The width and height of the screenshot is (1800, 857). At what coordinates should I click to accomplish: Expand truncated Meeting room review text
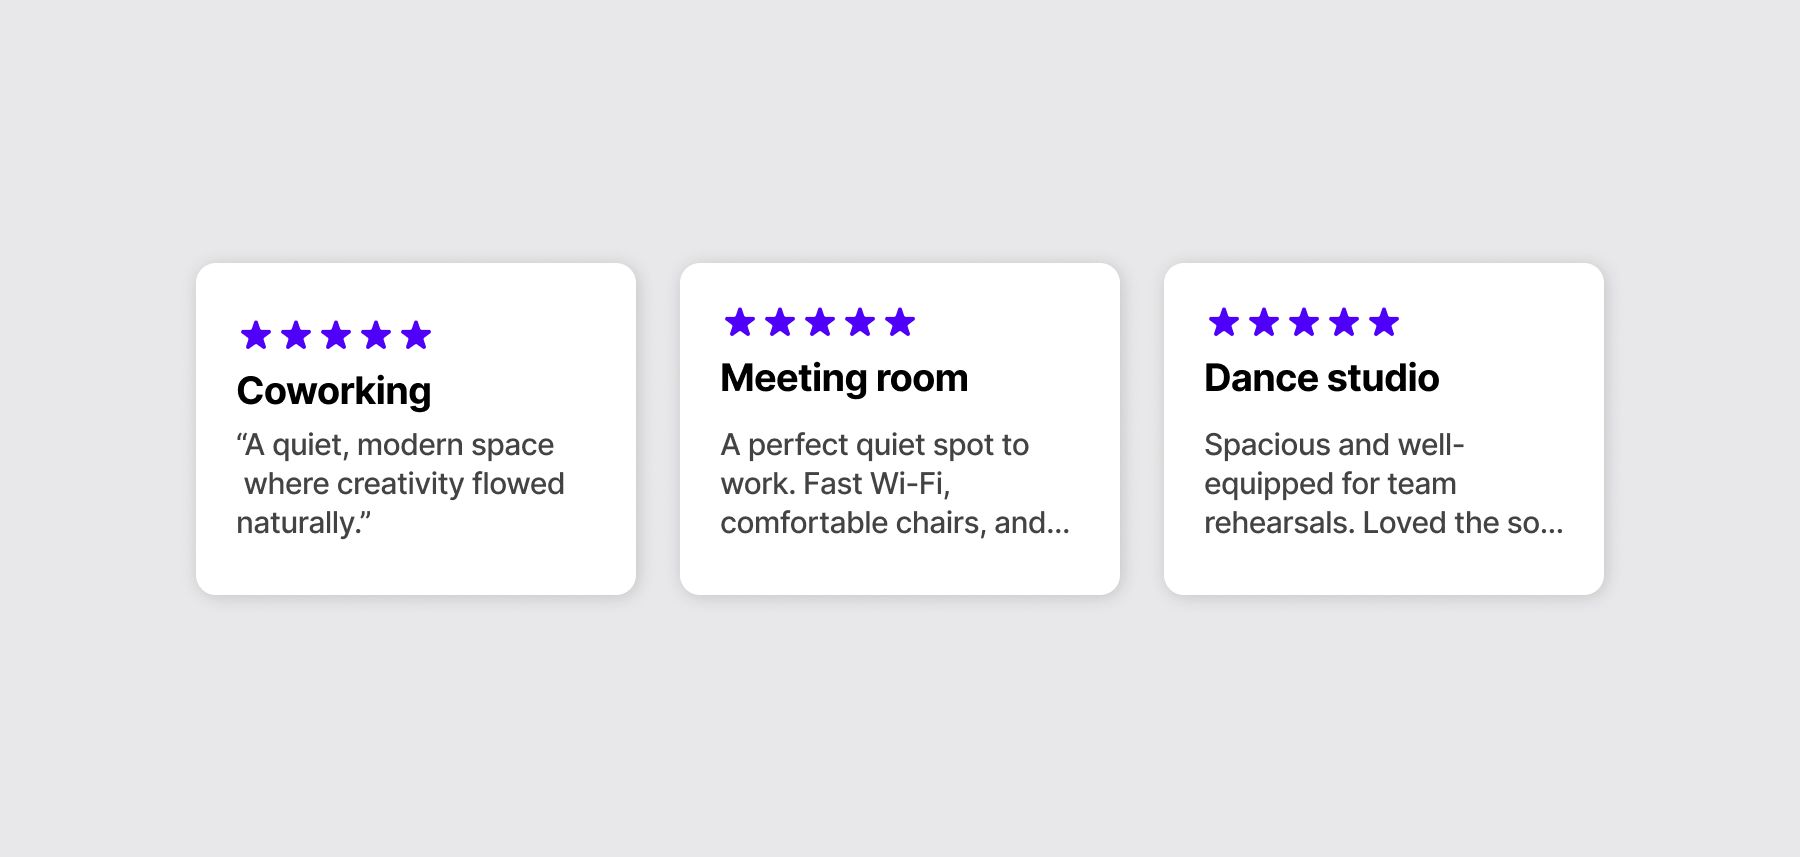click(895, 484)
